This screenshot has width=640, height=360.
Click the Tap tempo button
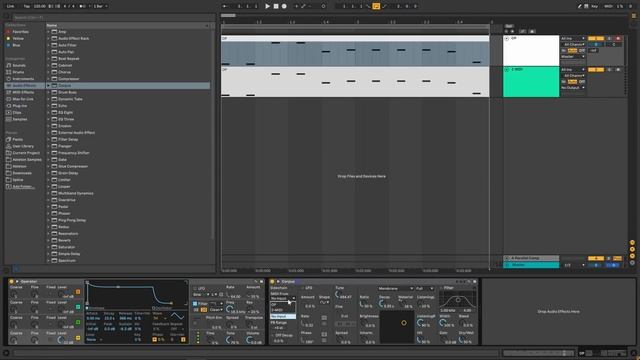[x=27, y=6]
